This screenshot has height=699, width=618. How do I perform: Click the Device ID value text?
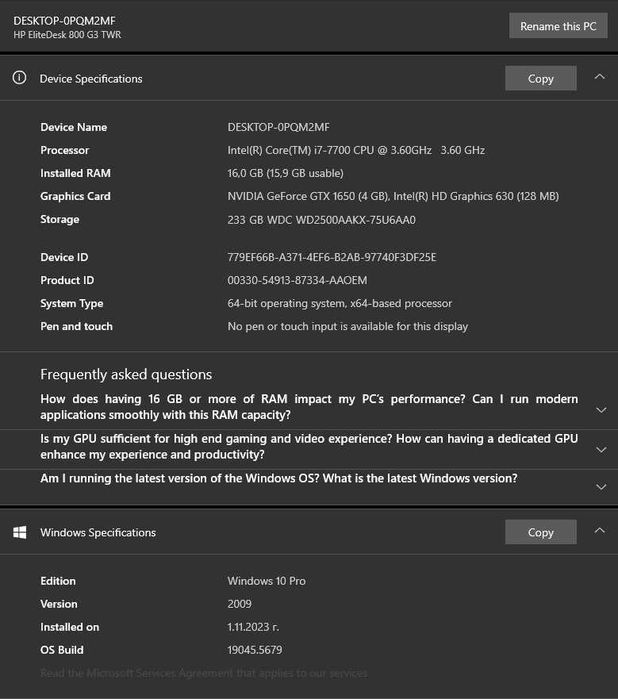[332, 257]
